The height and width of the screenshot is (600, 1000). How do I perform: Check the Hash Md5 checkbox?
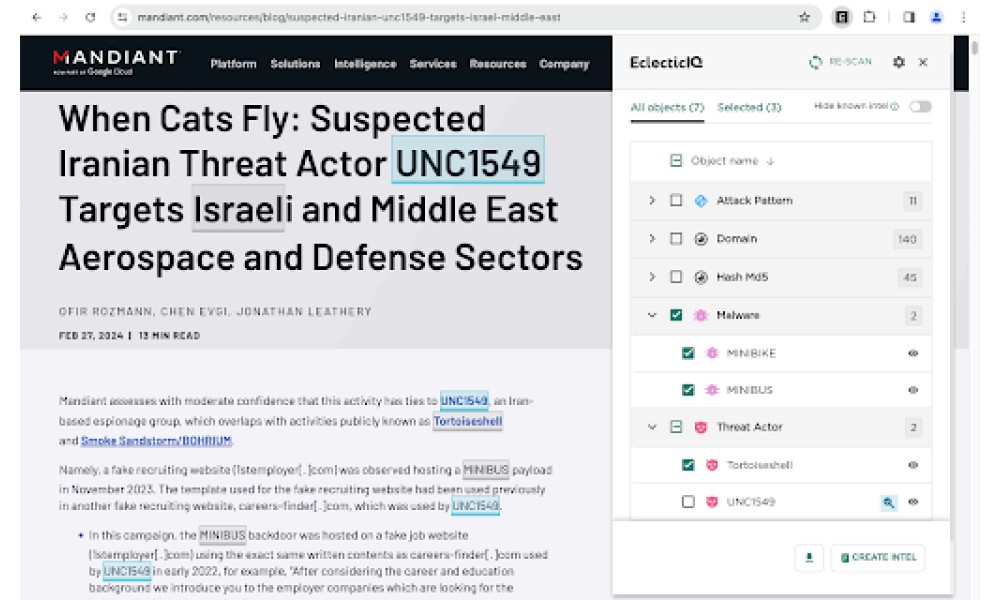(676, 277)
